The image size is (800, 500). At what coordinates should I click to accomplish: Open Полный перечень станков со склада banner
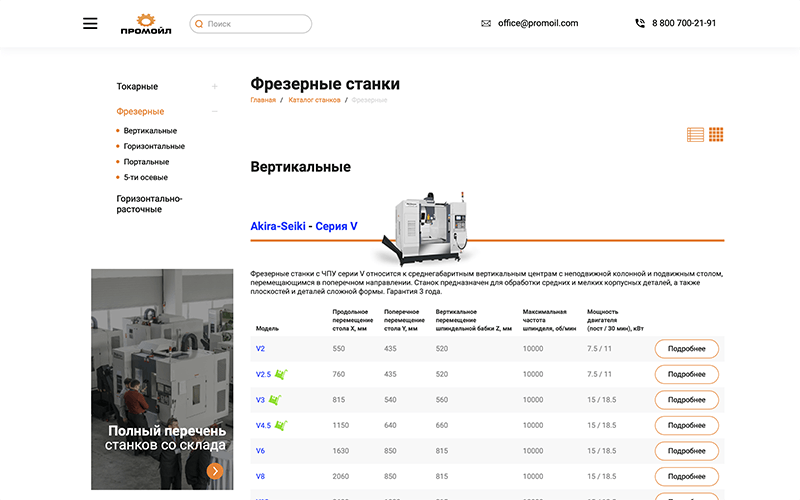[x=162, y=380]
